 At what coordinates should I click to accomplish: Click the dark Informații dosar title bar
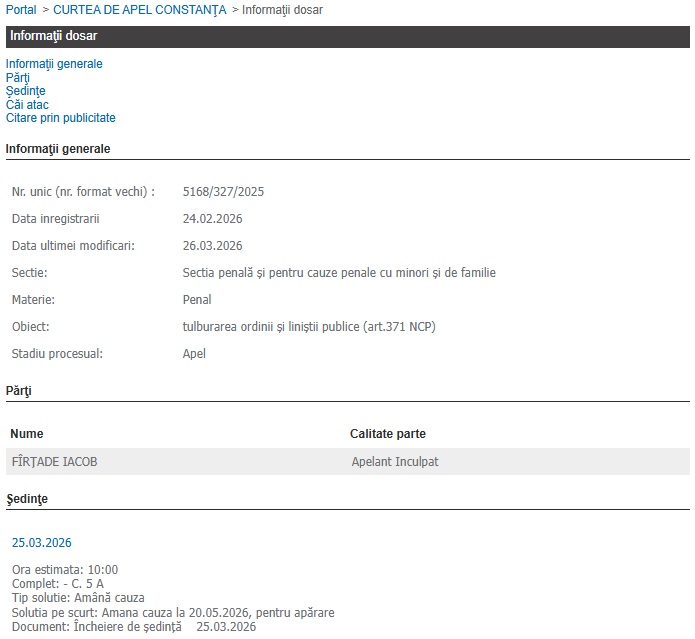tap(347, 37)
